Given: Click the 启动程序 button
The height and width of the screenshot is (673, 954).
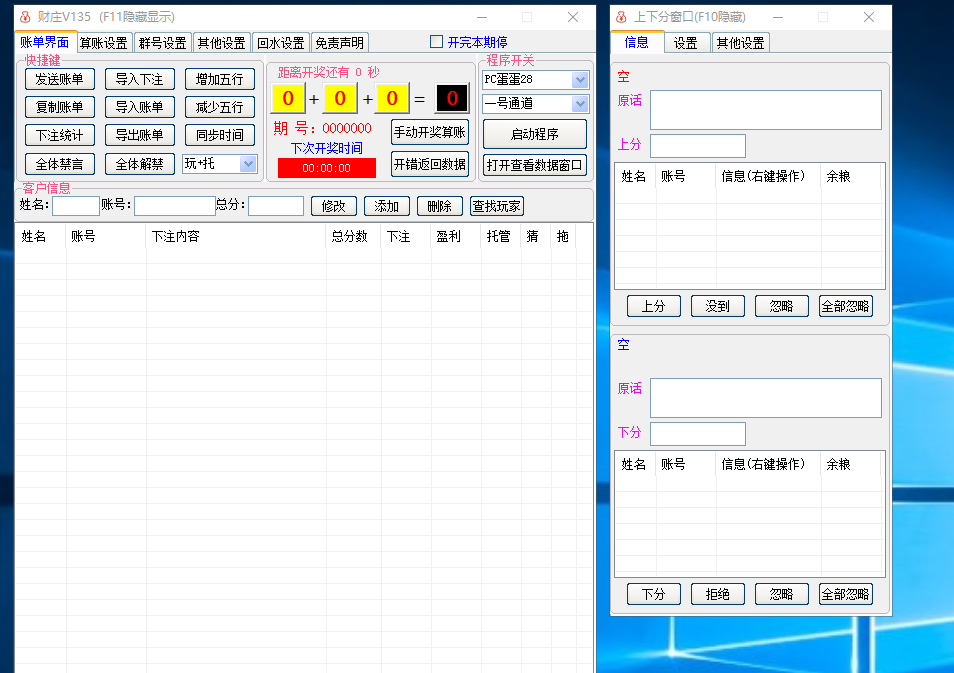Looking at the screenshot, I should coord(534,134).
